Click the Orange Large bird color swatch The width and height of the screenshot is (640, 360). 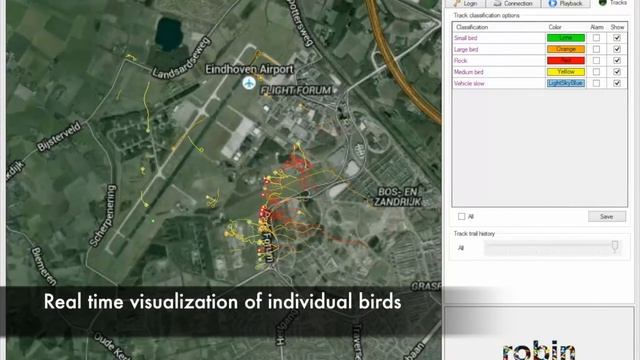tap(566, 49)
